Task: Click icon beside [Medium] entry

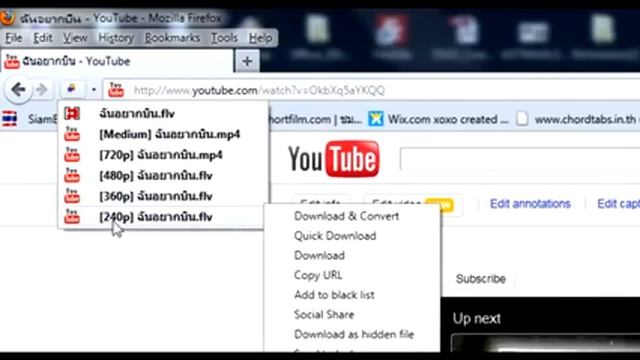Action: pyautogui.click(x=72, y=134)
